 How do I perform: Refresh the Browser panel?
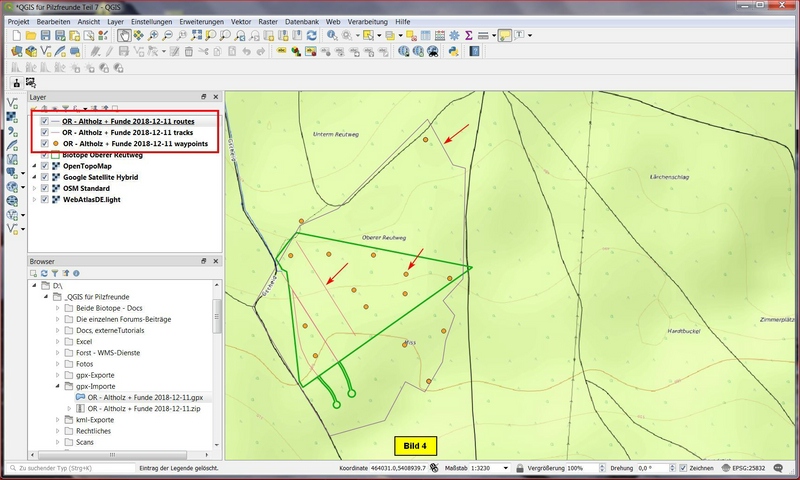coord(46,272)
